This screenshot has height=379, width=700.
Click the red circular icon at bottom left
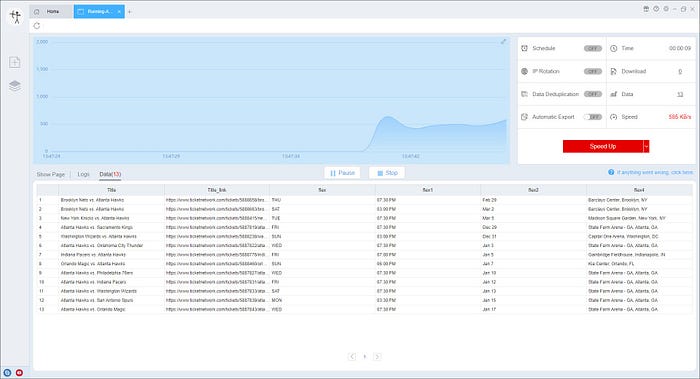(x=19, y=372)
